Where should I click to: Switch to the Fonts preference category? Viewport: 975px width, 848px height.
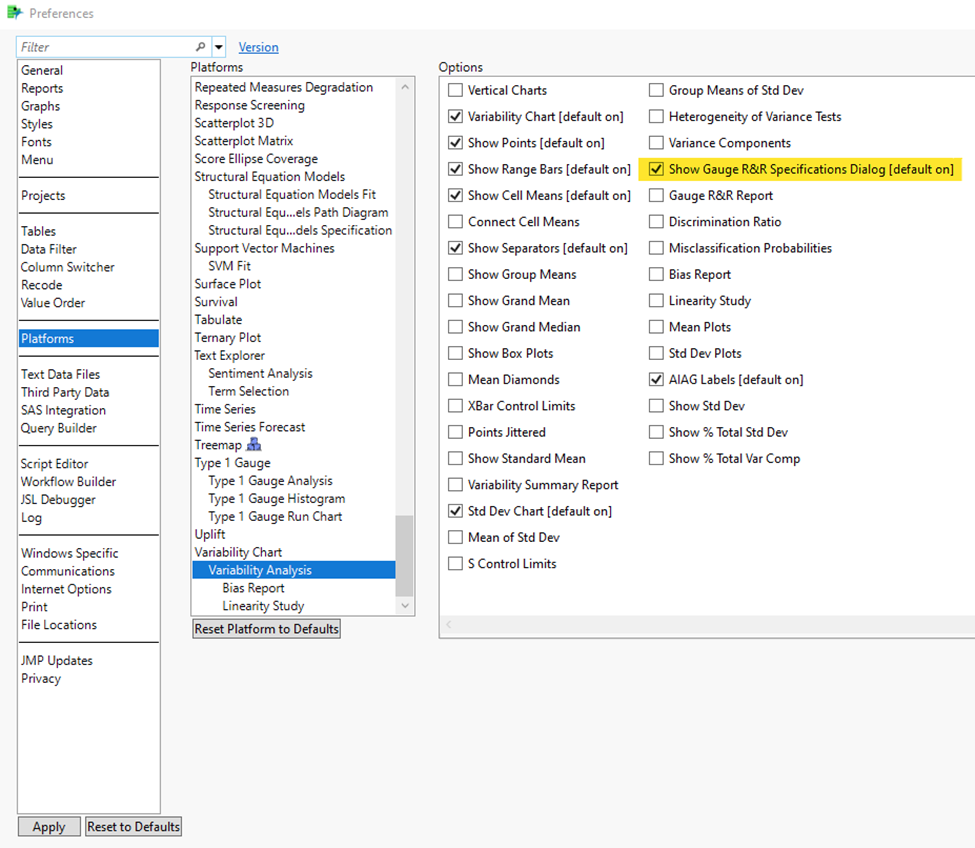pos(36,141)
